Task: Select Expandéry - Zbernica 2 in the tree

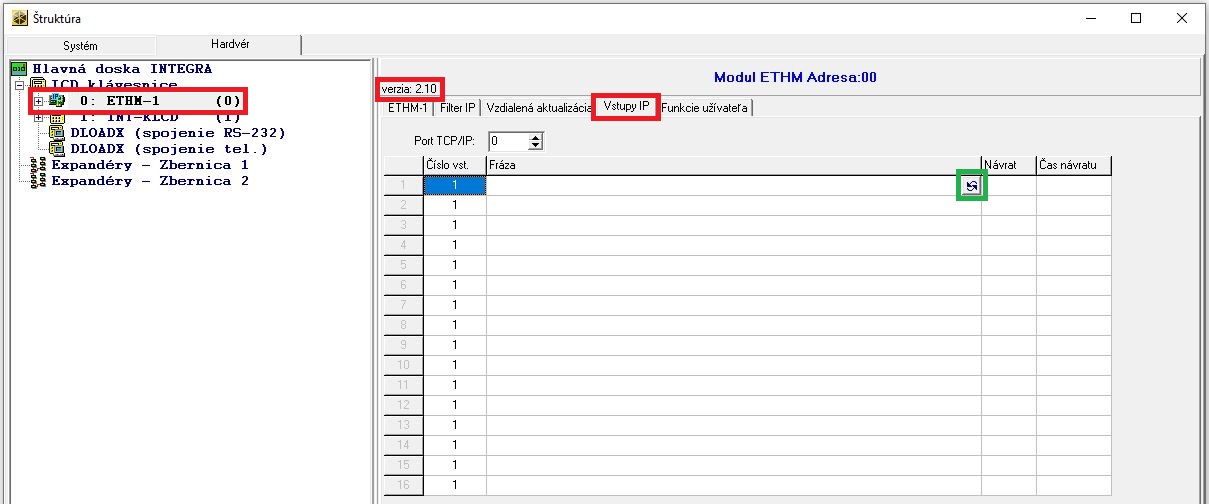Action: click(x=150, y=181)
